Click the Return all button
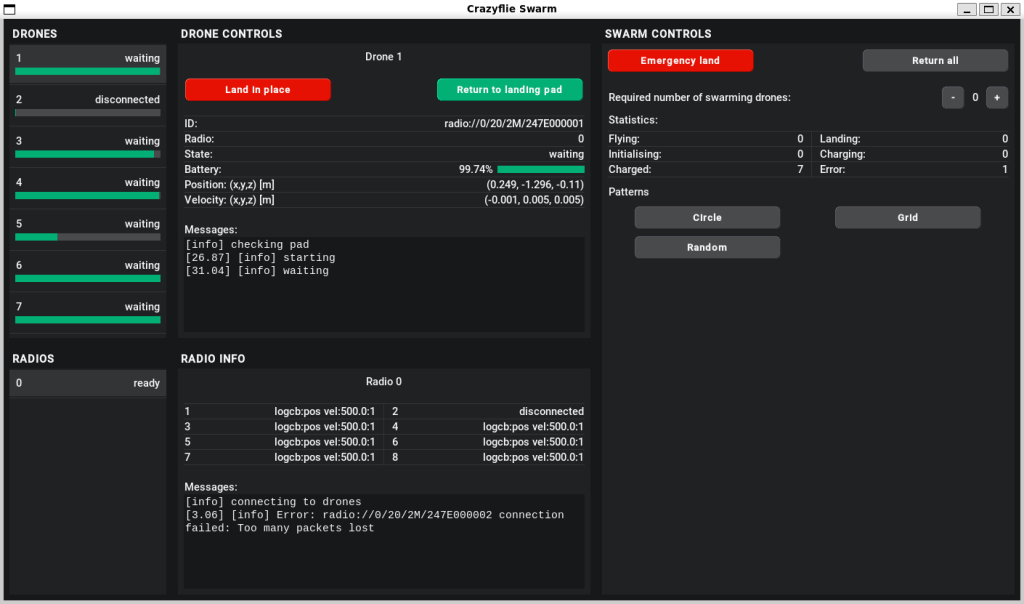 tap(935, 60)
